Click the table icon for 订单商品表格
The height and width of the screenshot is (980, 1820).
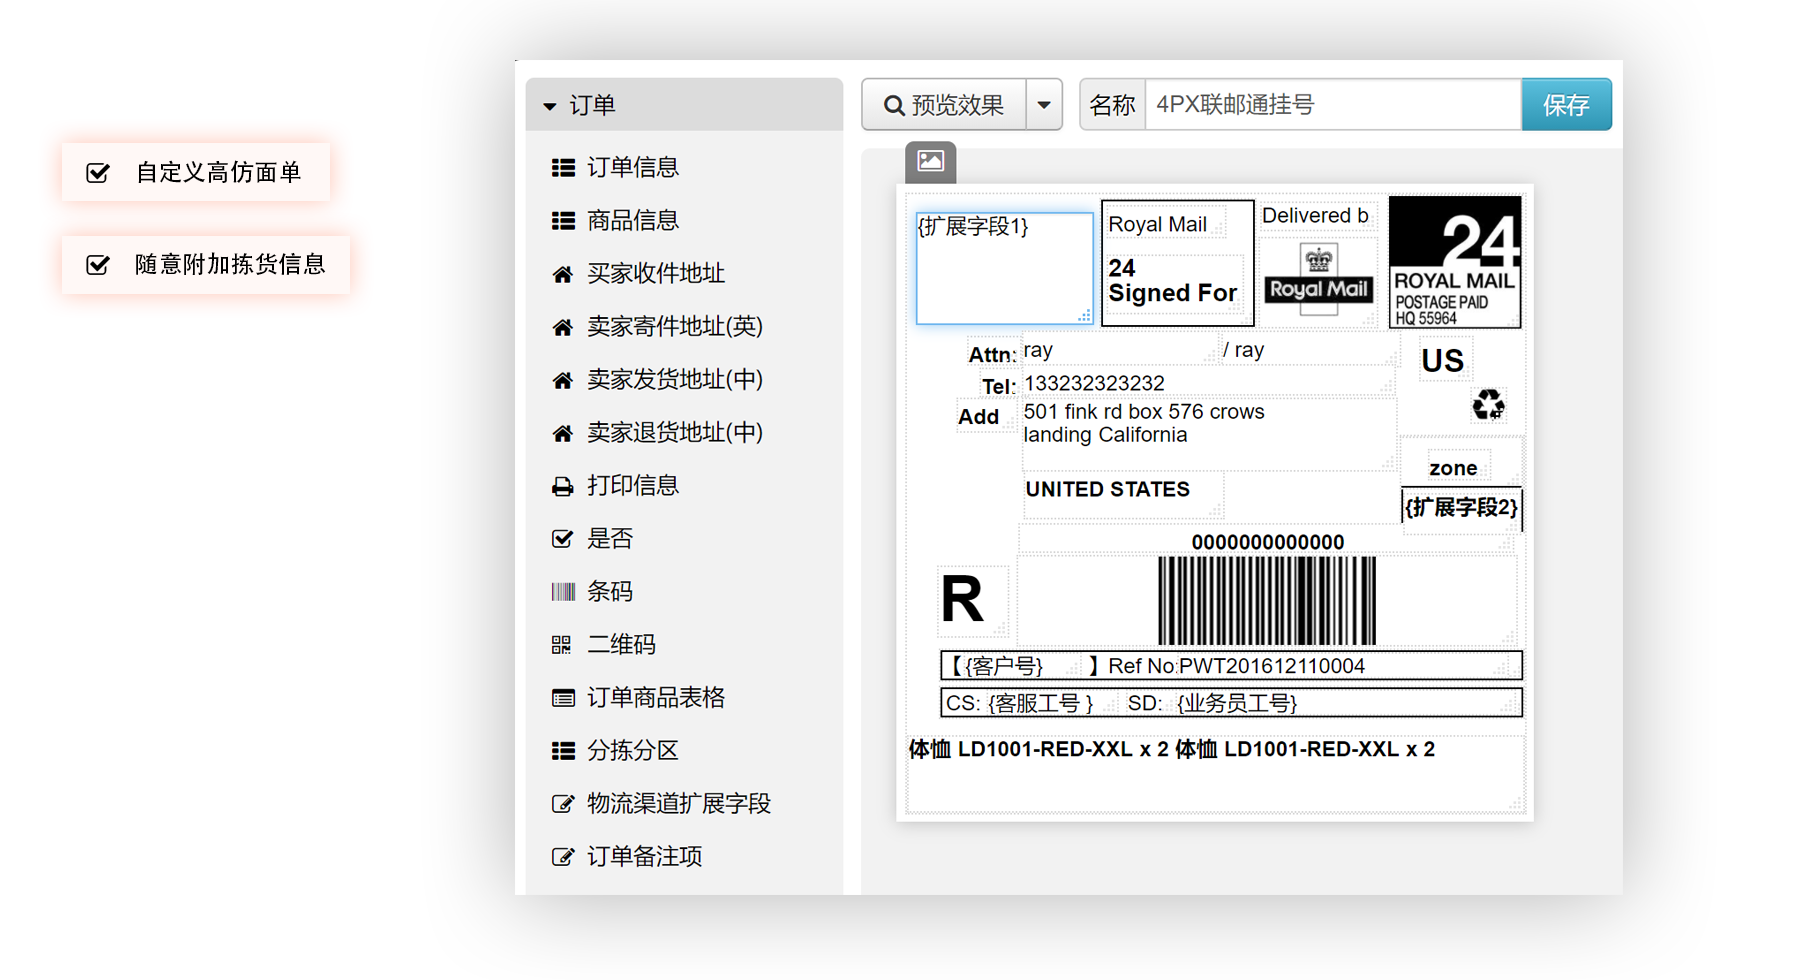click(563, 698)
